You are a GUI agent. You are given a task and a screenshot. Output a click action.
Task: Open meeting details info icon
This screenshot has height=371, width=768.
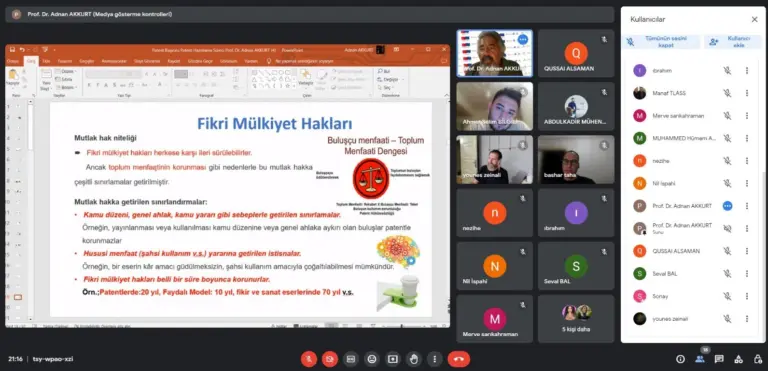[x=680, y=359]
